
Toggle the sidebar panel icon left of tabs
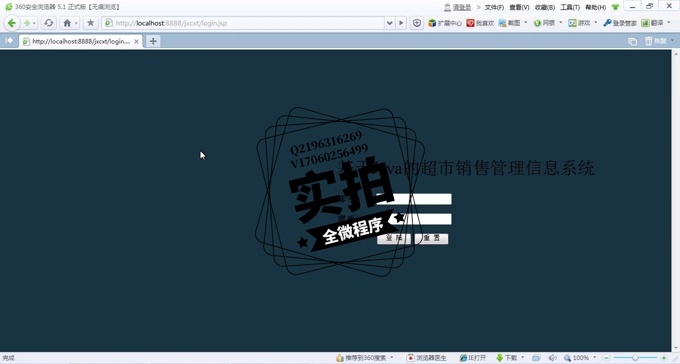pyautogui.click(x=9, y=41)
